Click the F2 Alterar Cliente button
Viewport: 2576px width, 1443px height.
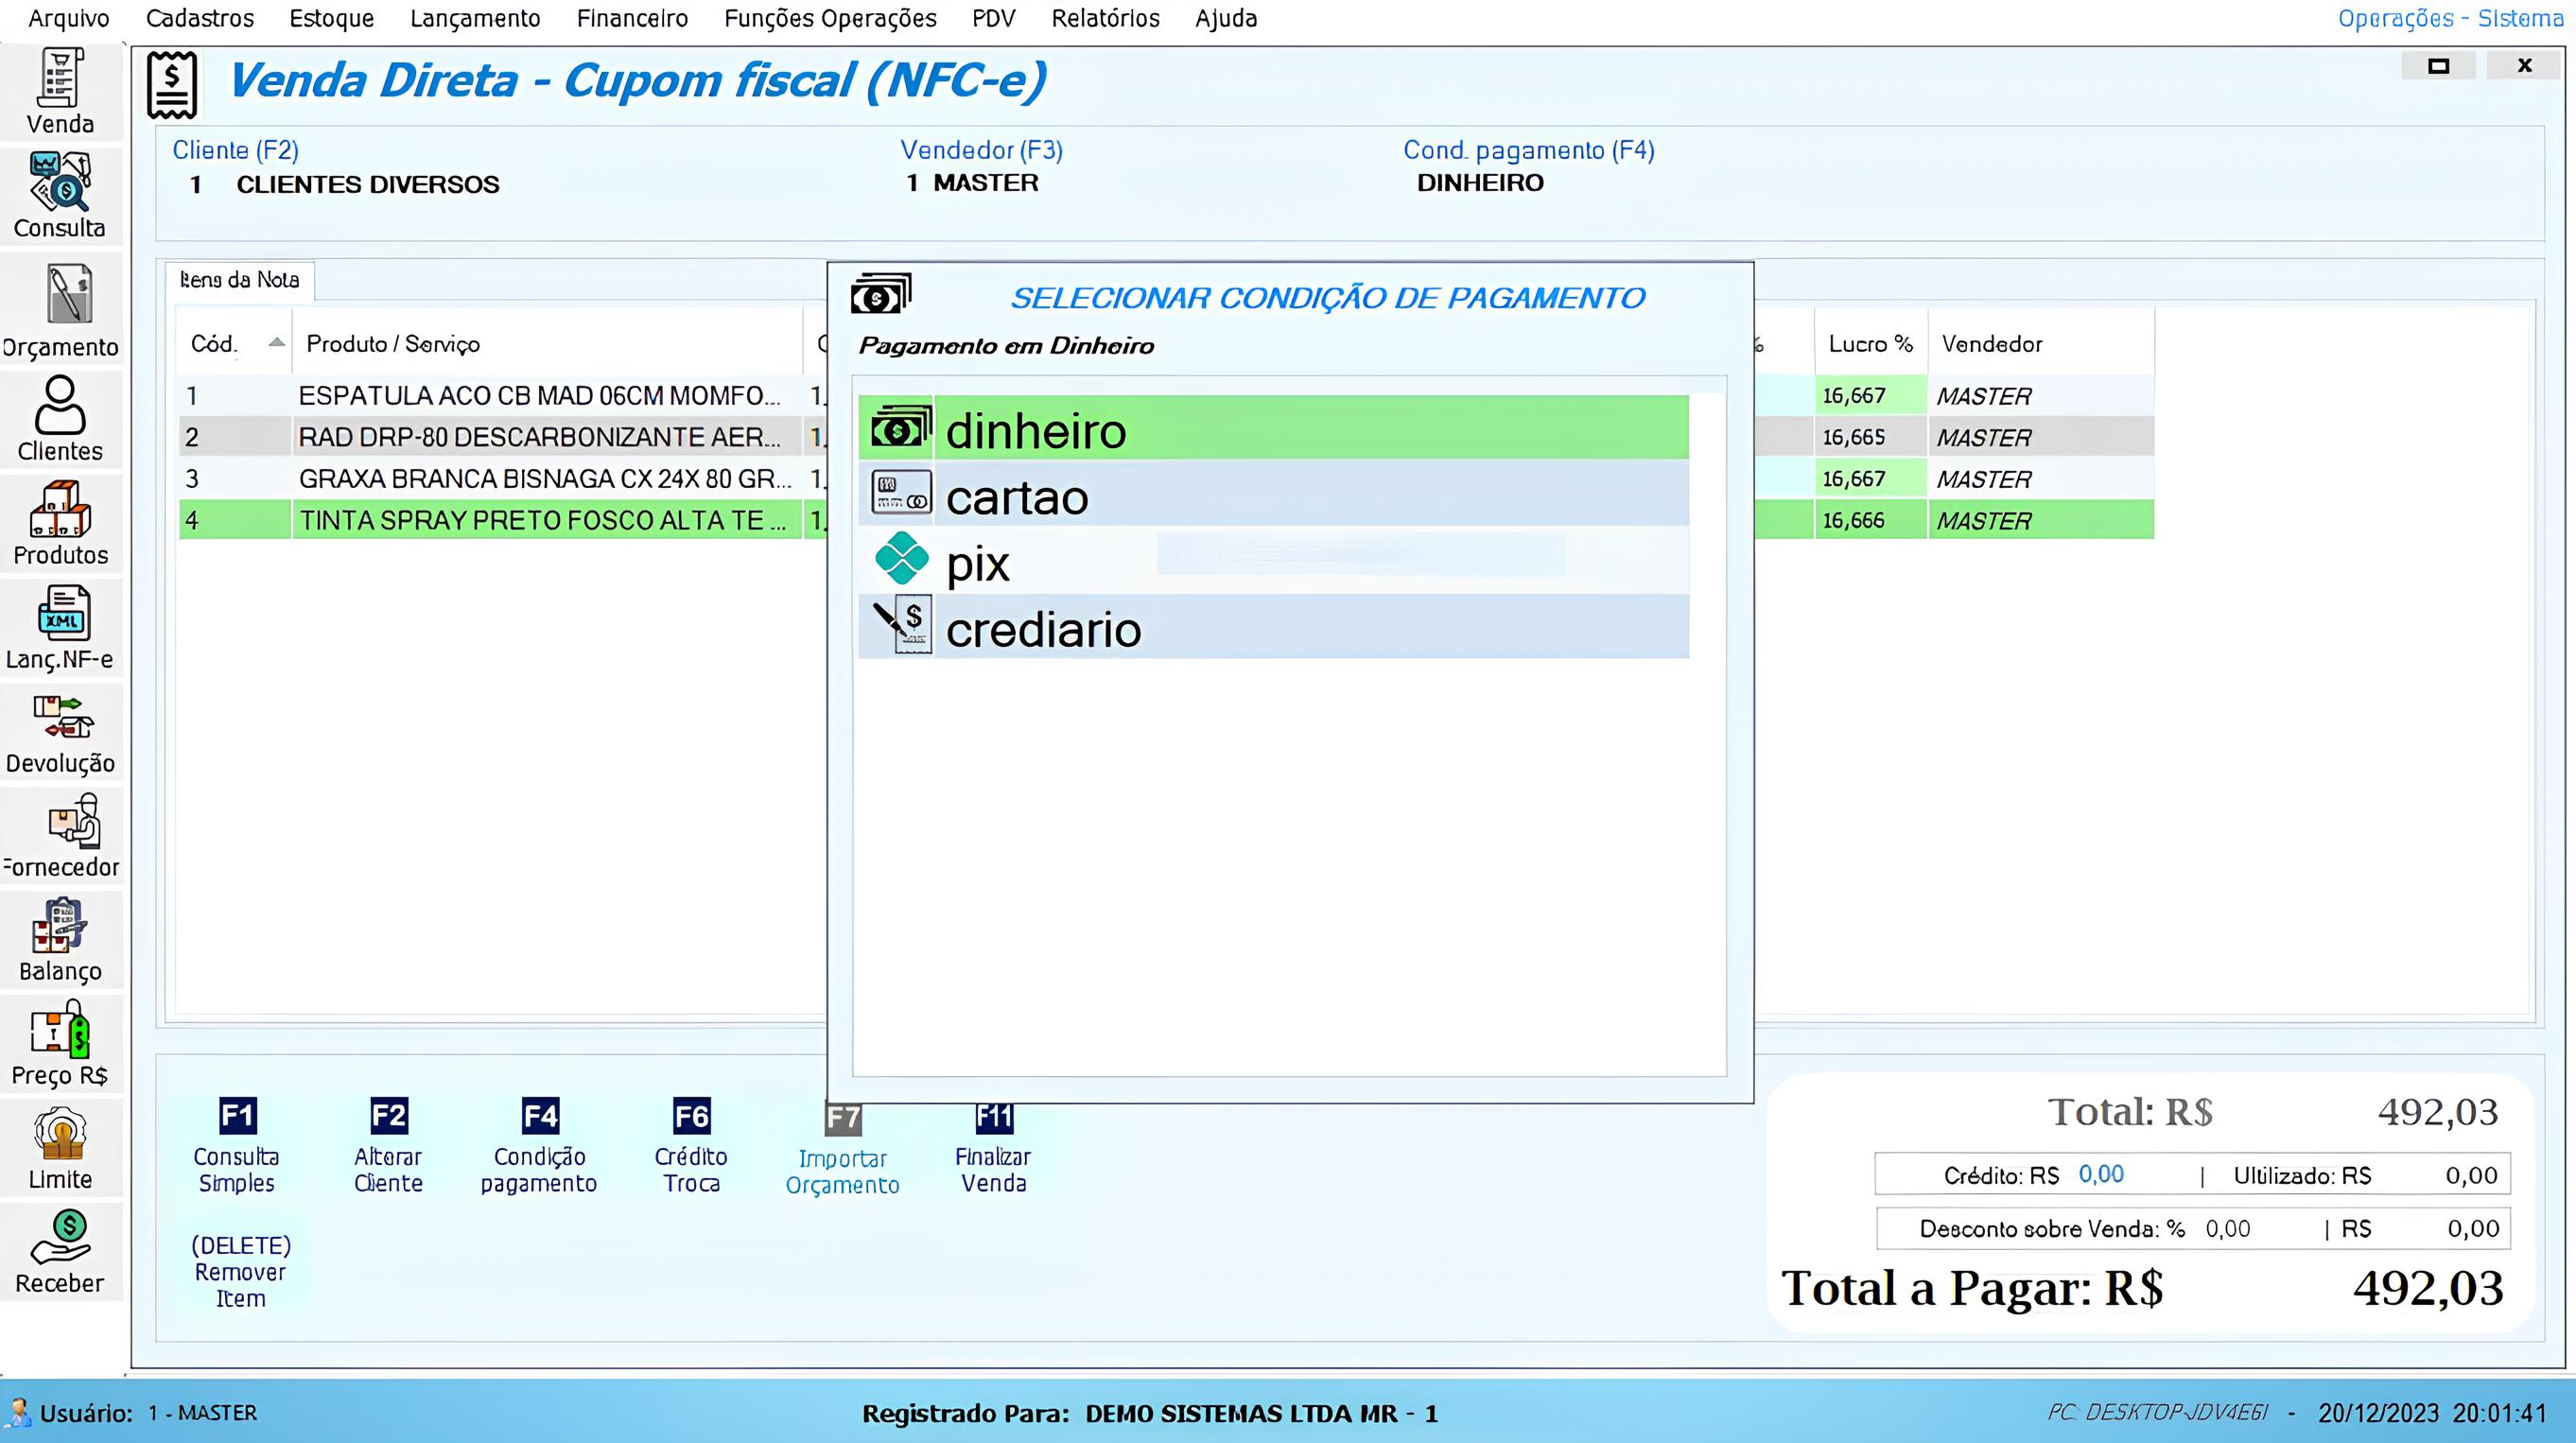[389, 1150]
